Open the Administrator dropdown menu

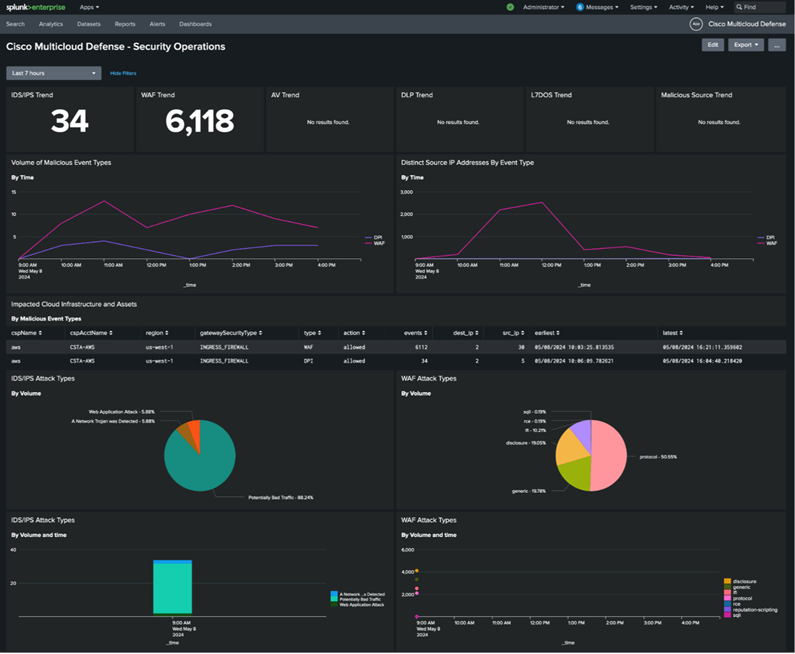point(544,7)
